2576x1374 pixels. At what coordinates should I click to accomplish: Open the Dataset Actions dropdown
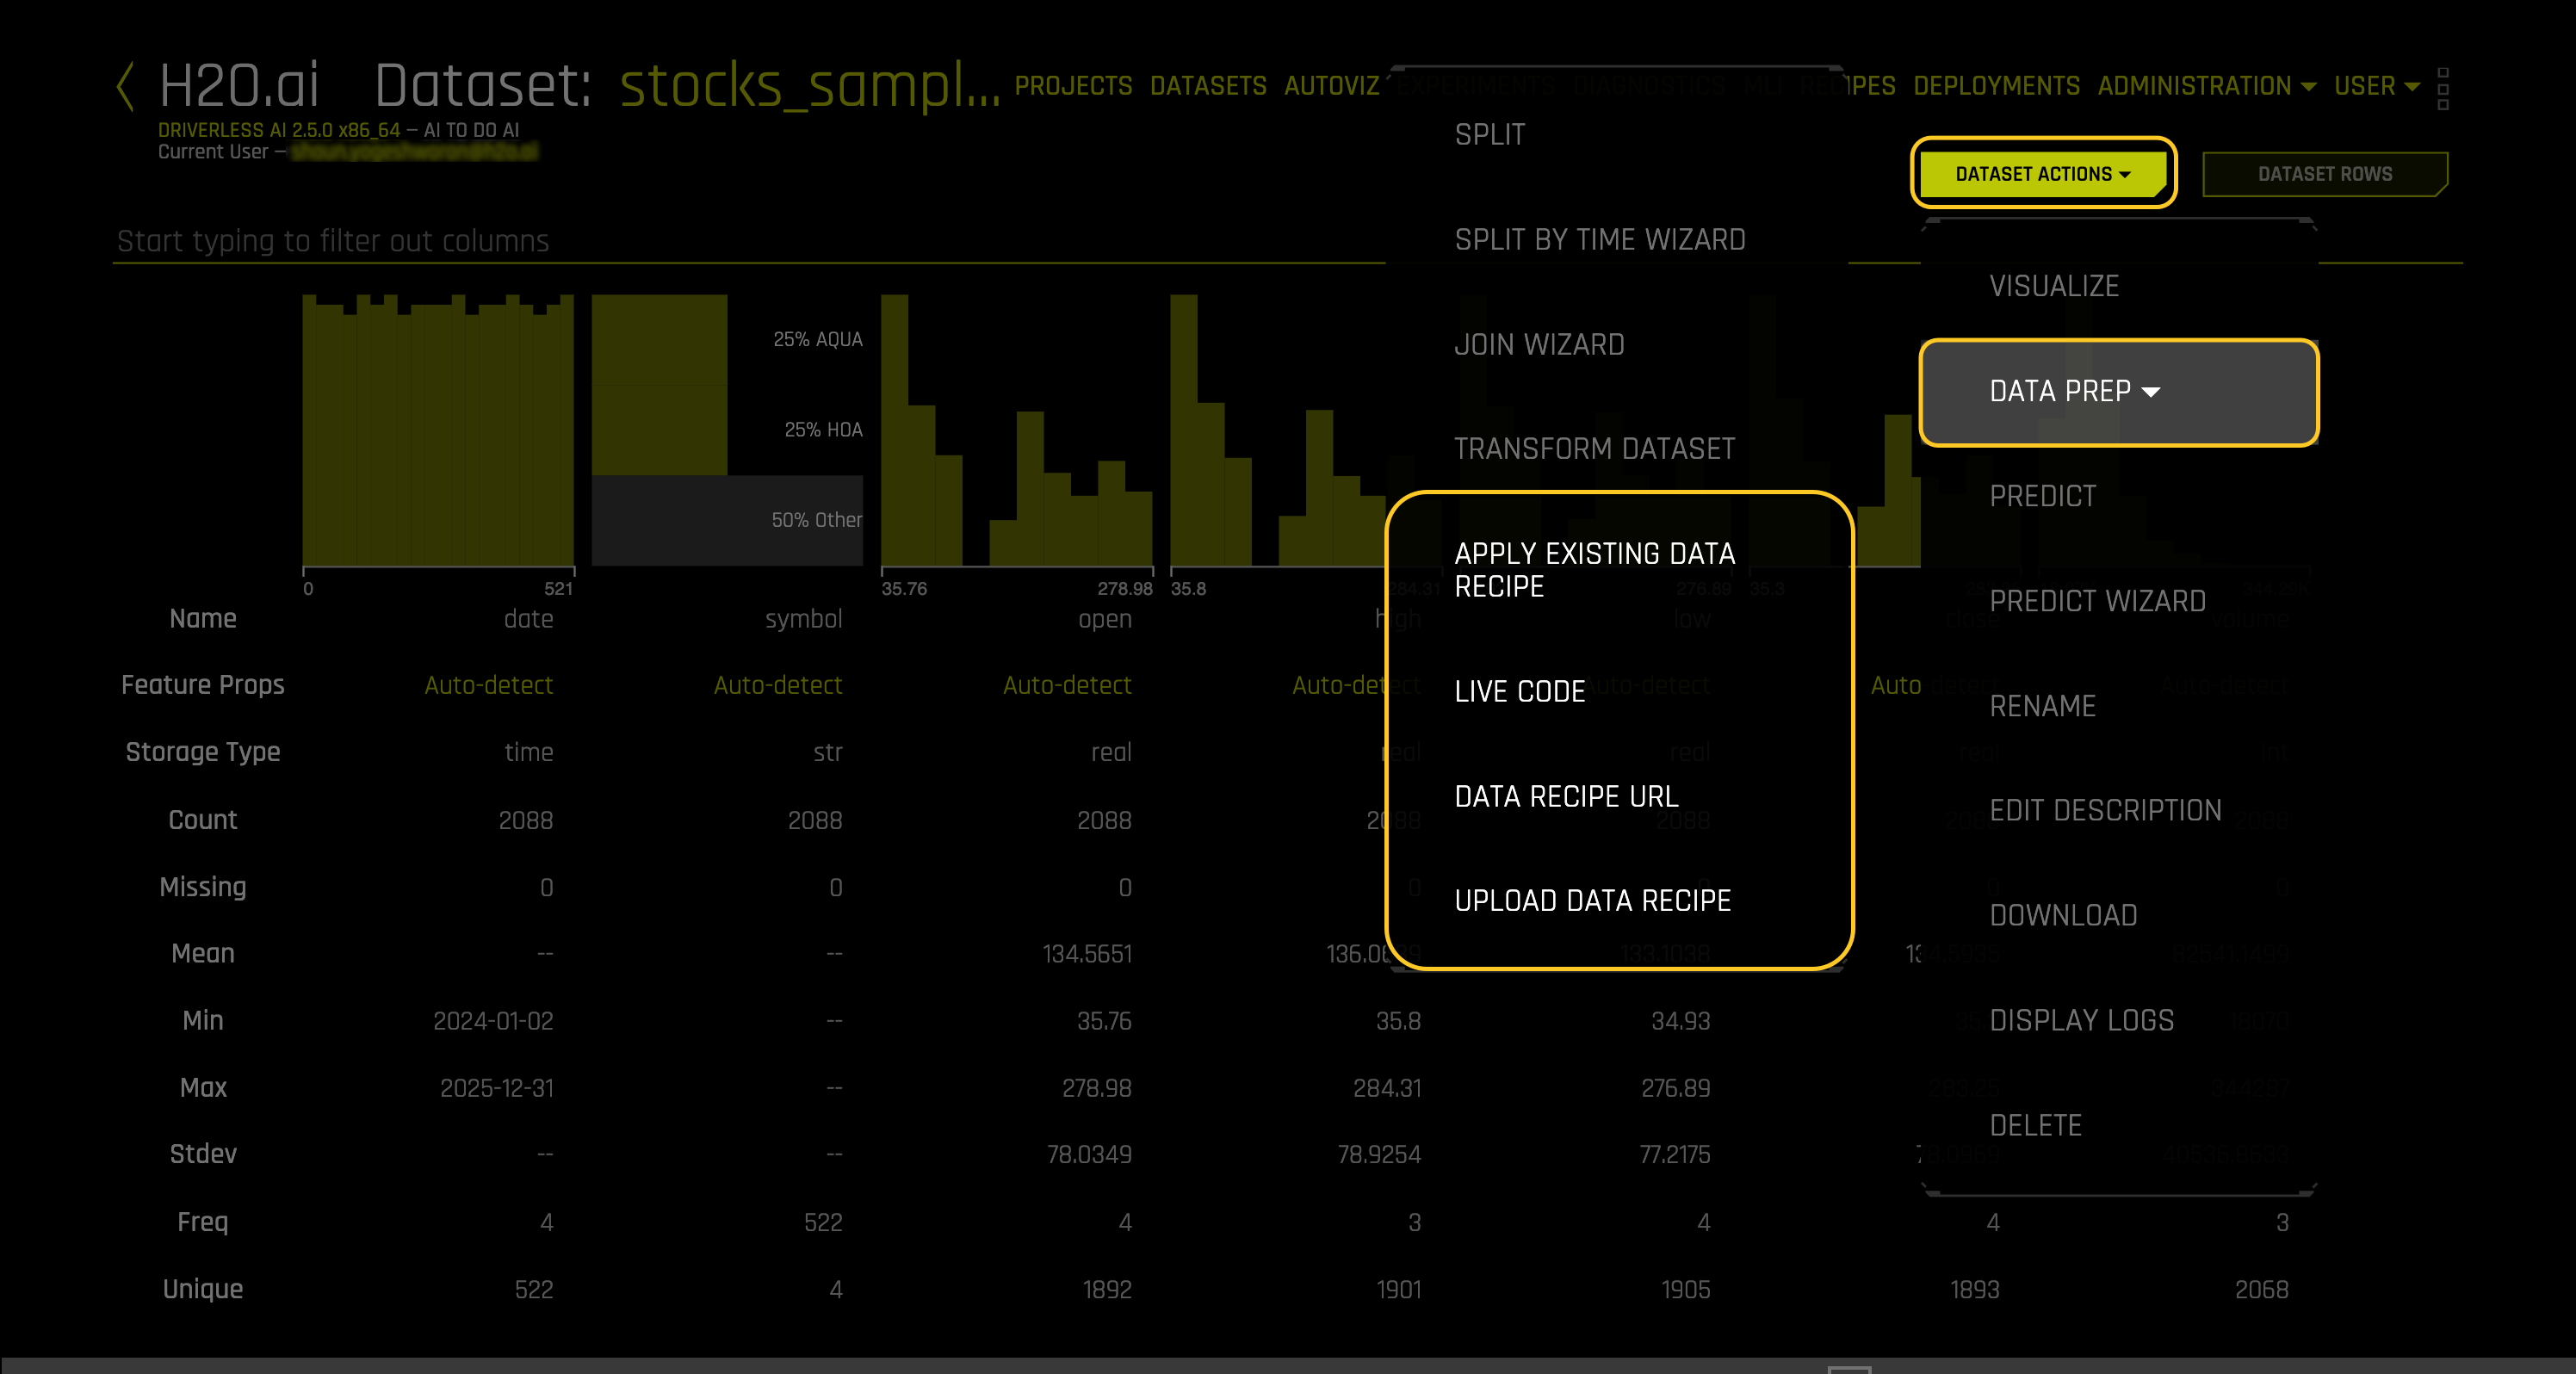click(x=2043, y=174)
